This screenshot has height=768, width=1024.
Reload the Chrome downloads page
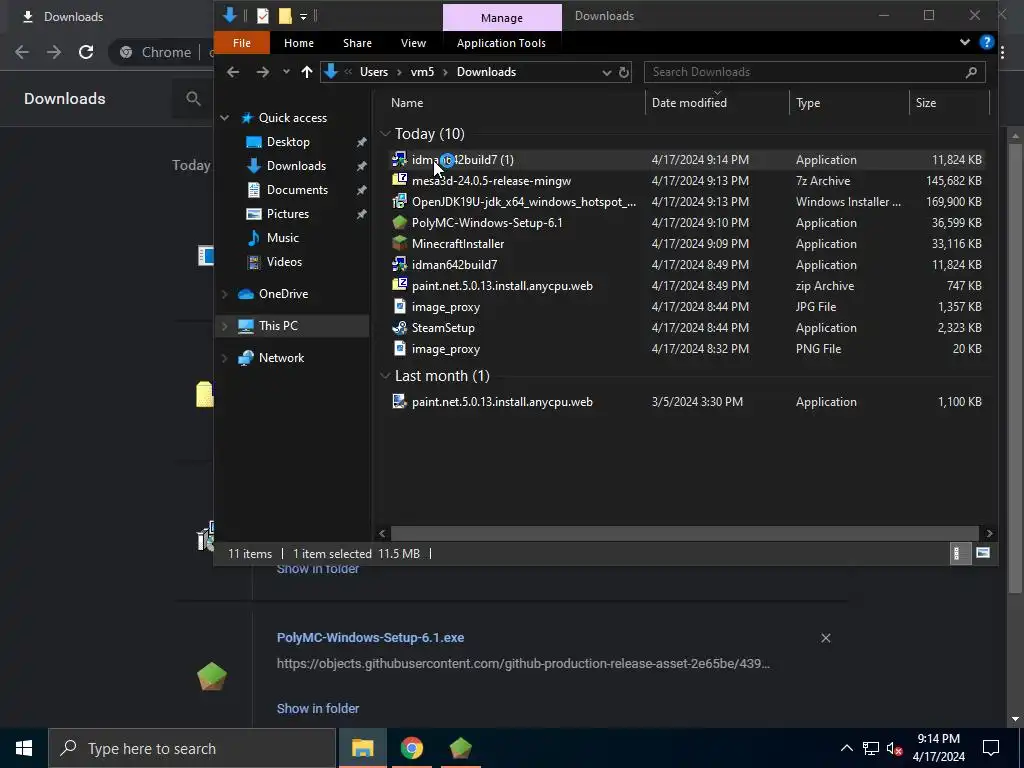coord(86,52)
